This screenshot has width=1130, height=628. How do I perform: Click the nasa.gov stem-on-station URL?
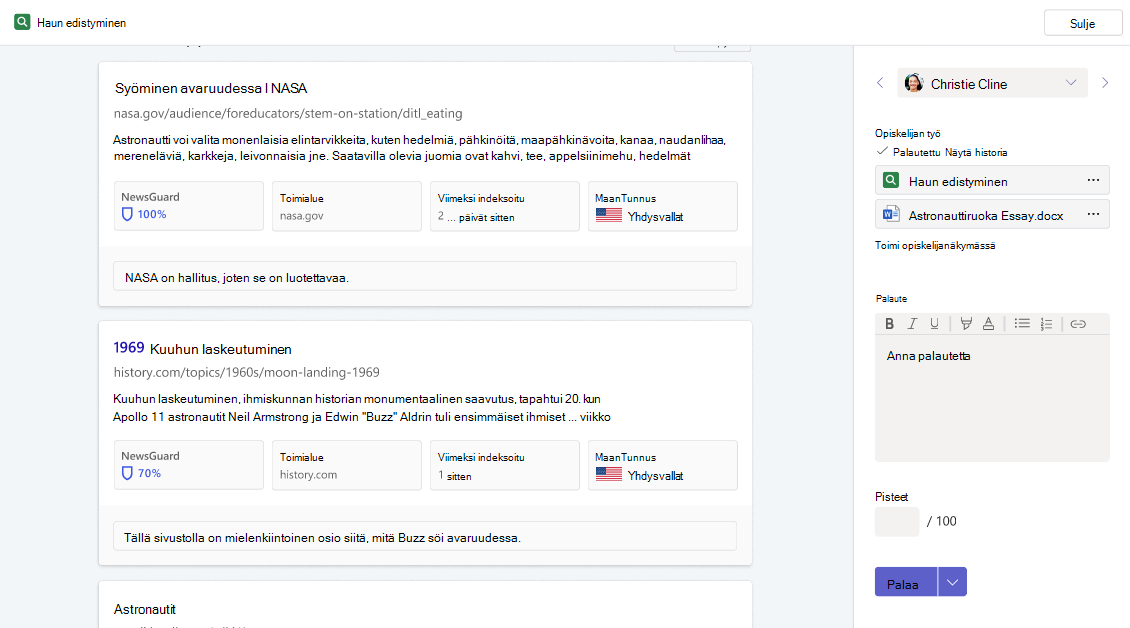tap(288, 113)
